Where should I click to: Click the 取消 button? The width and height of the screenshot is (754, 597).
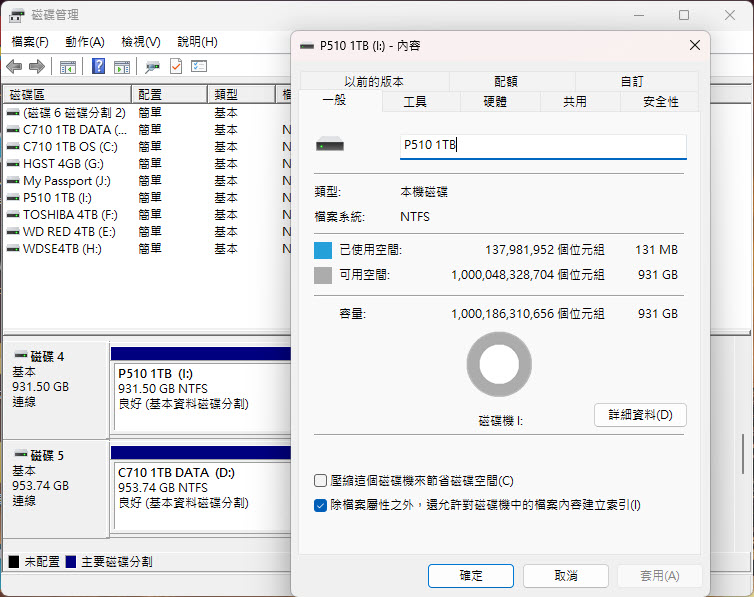566,575
